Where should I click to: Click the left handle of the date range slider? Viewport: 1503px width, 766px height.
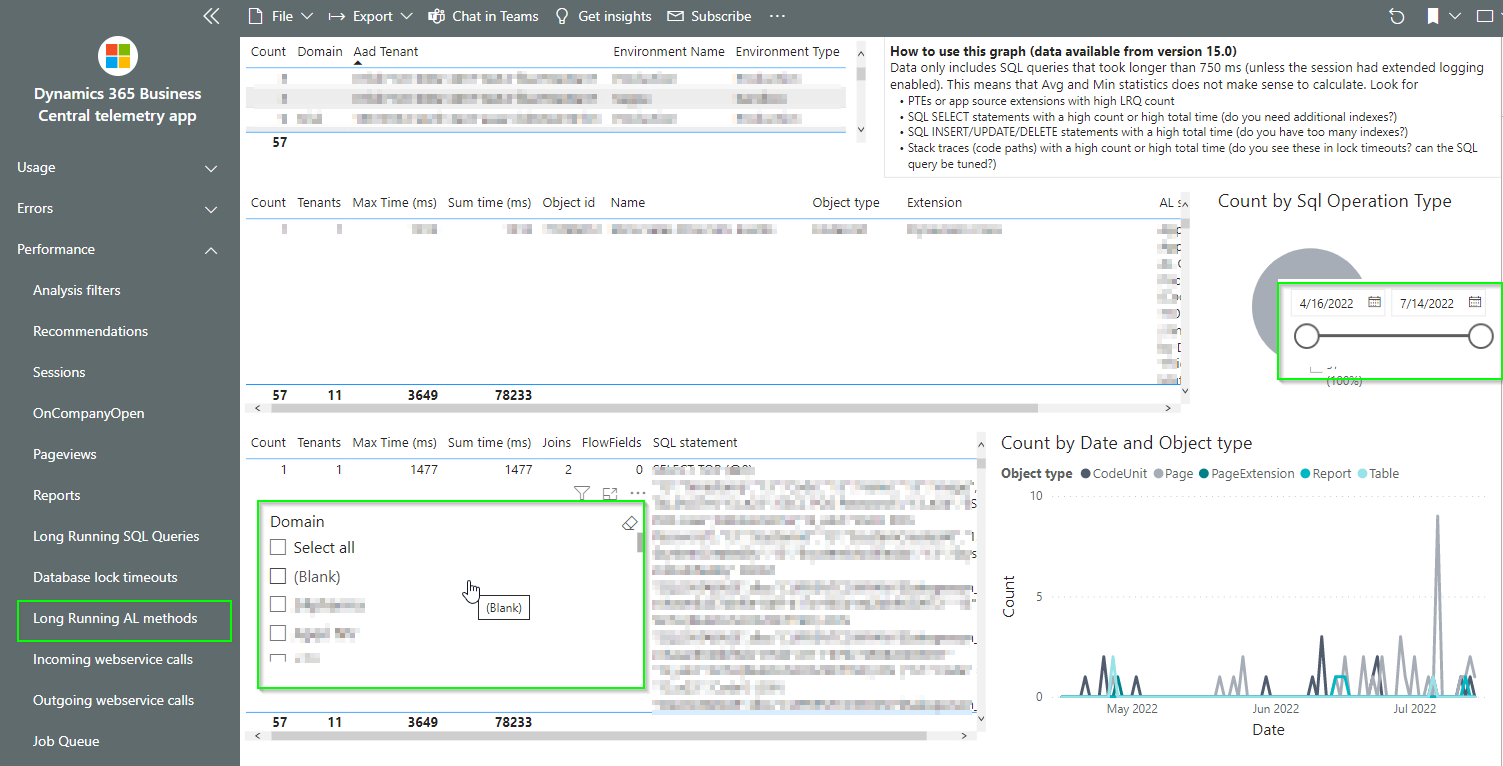pyautogui.click(x=1307, y=336)
